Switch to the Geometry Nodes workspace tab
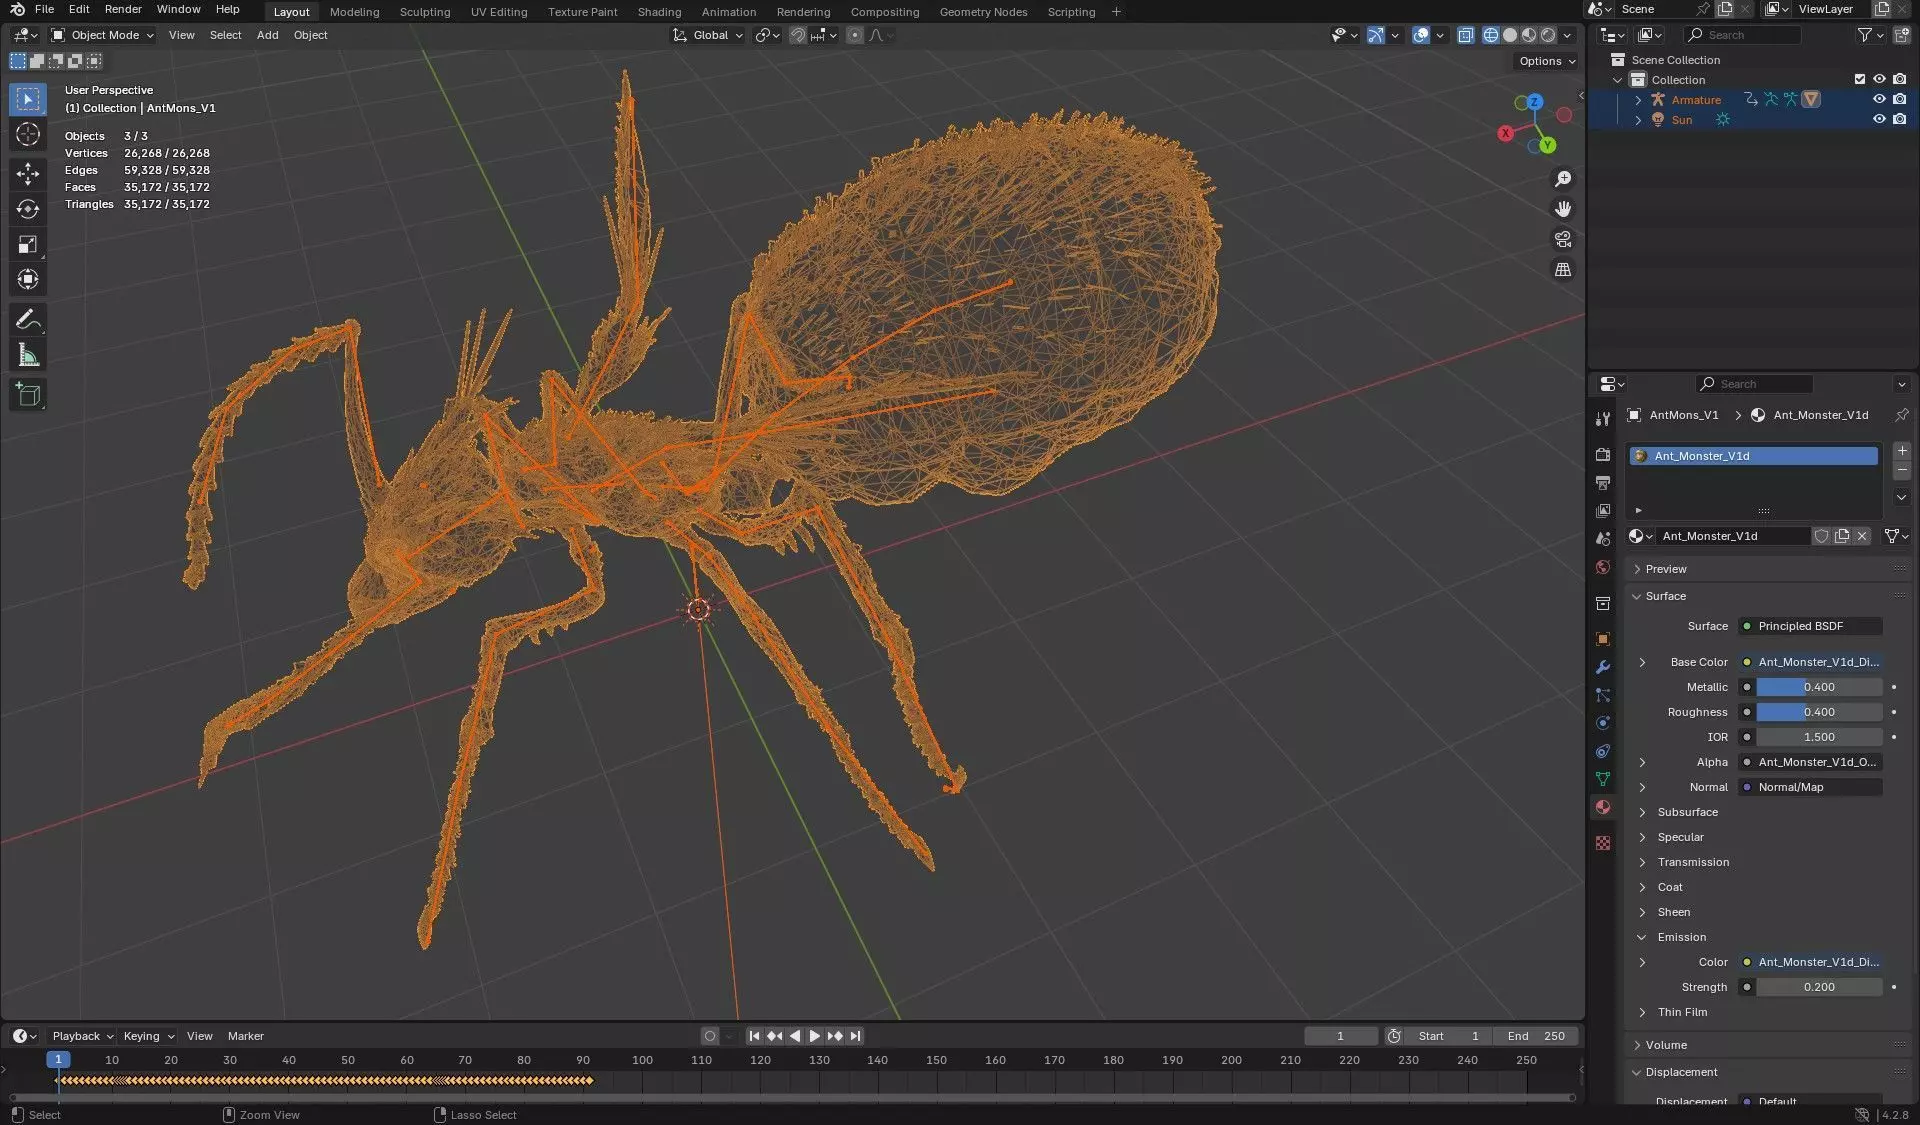 (x=983, y=12)
